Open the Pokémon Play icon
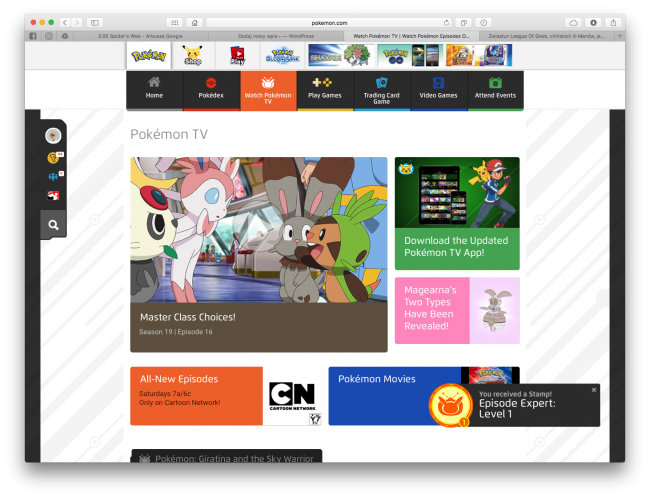This screenshot has height=498, width=650. click(x=238, y=55)
